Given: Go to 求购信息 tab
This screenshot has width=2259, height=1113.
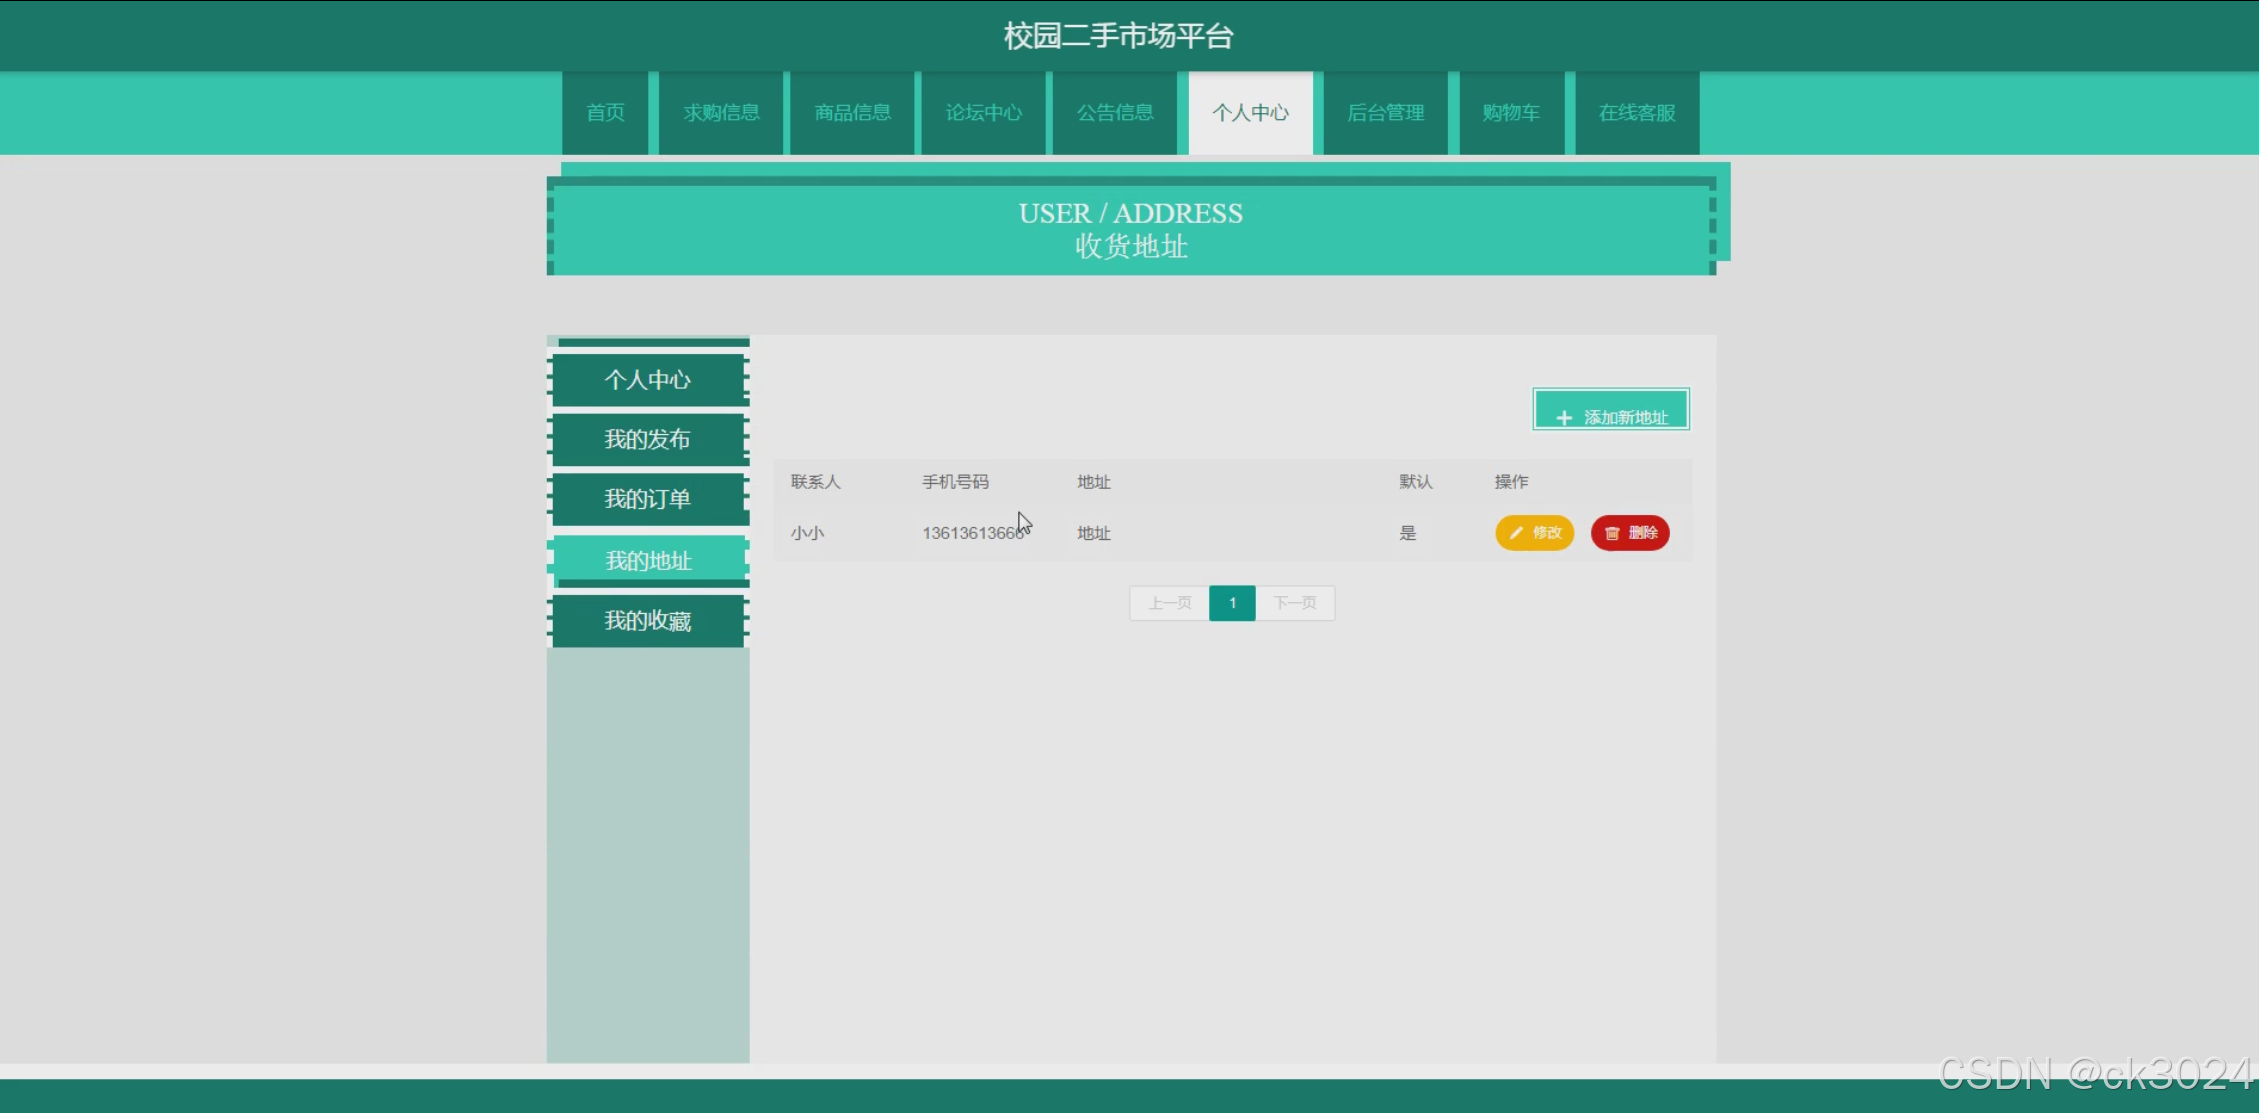Looking at the screenshot, I should click(x=721, y=113).
